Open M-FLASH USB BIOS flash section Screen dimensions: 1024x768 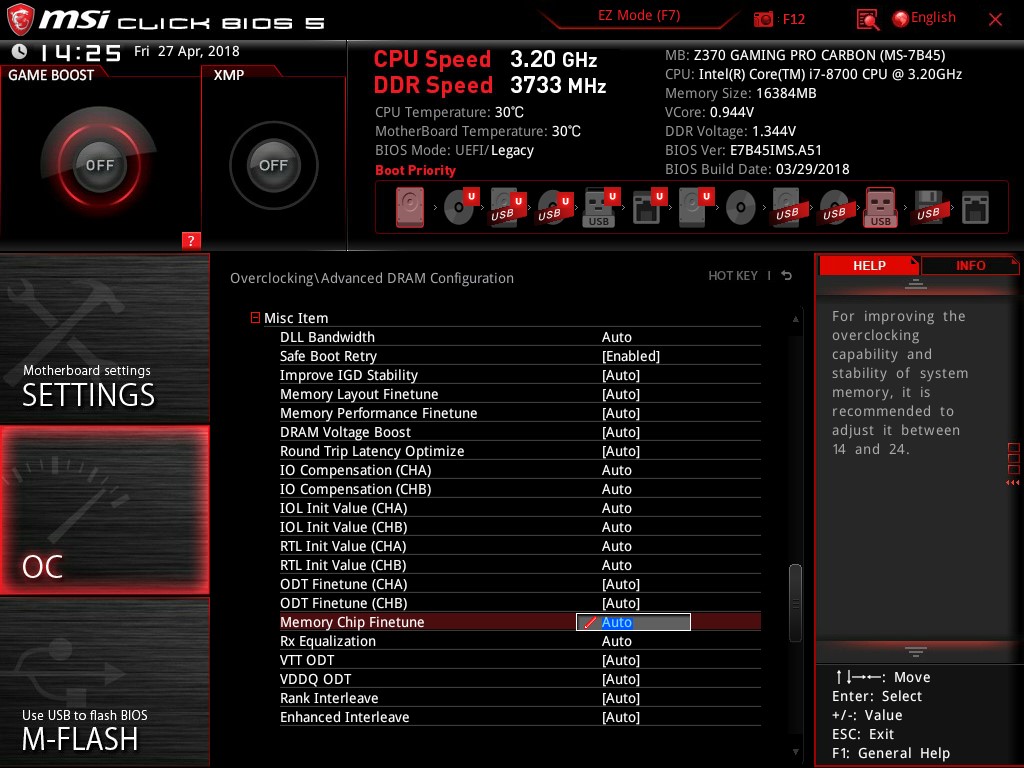pos(104,682)
